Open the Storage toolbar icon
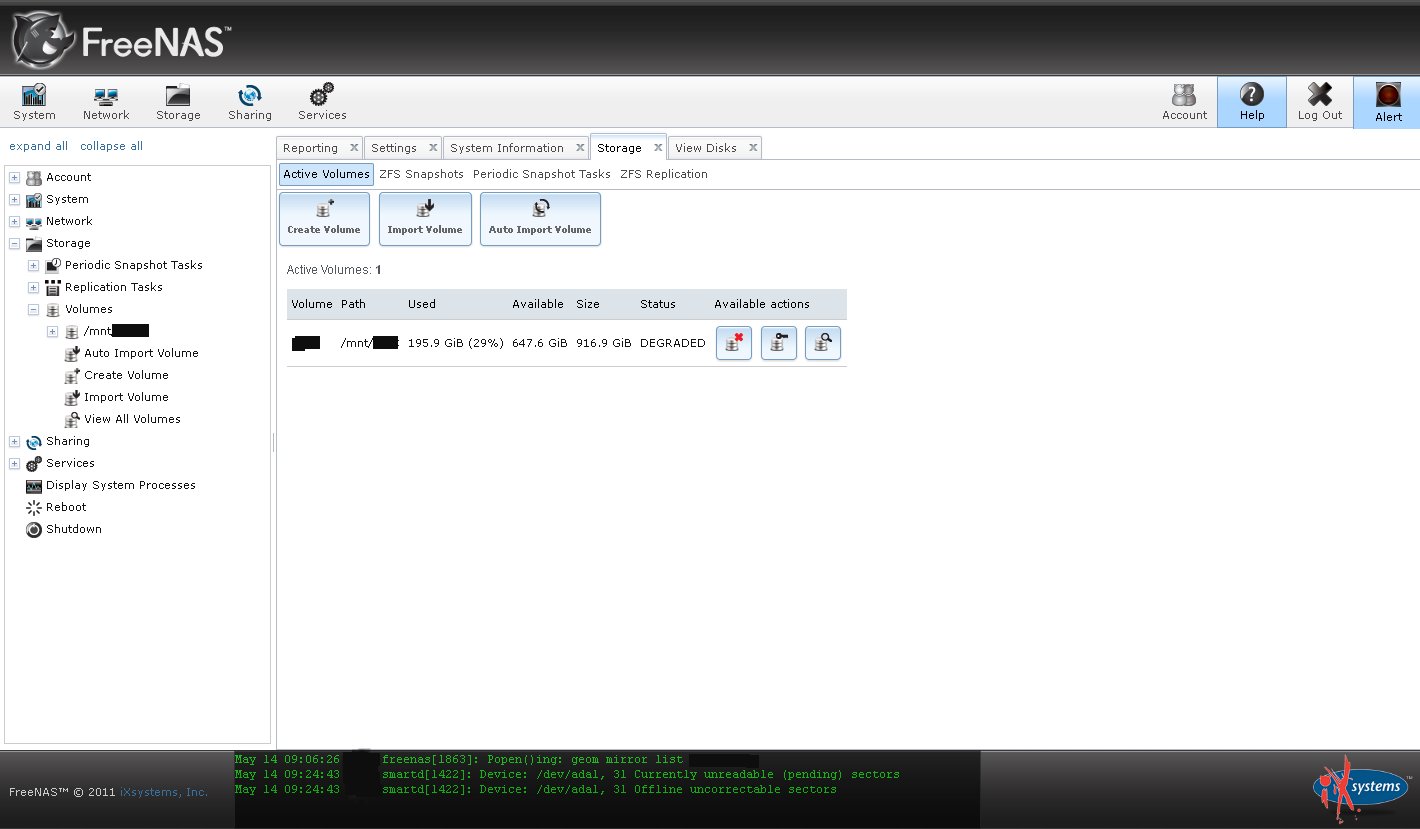 pos(178,102)
